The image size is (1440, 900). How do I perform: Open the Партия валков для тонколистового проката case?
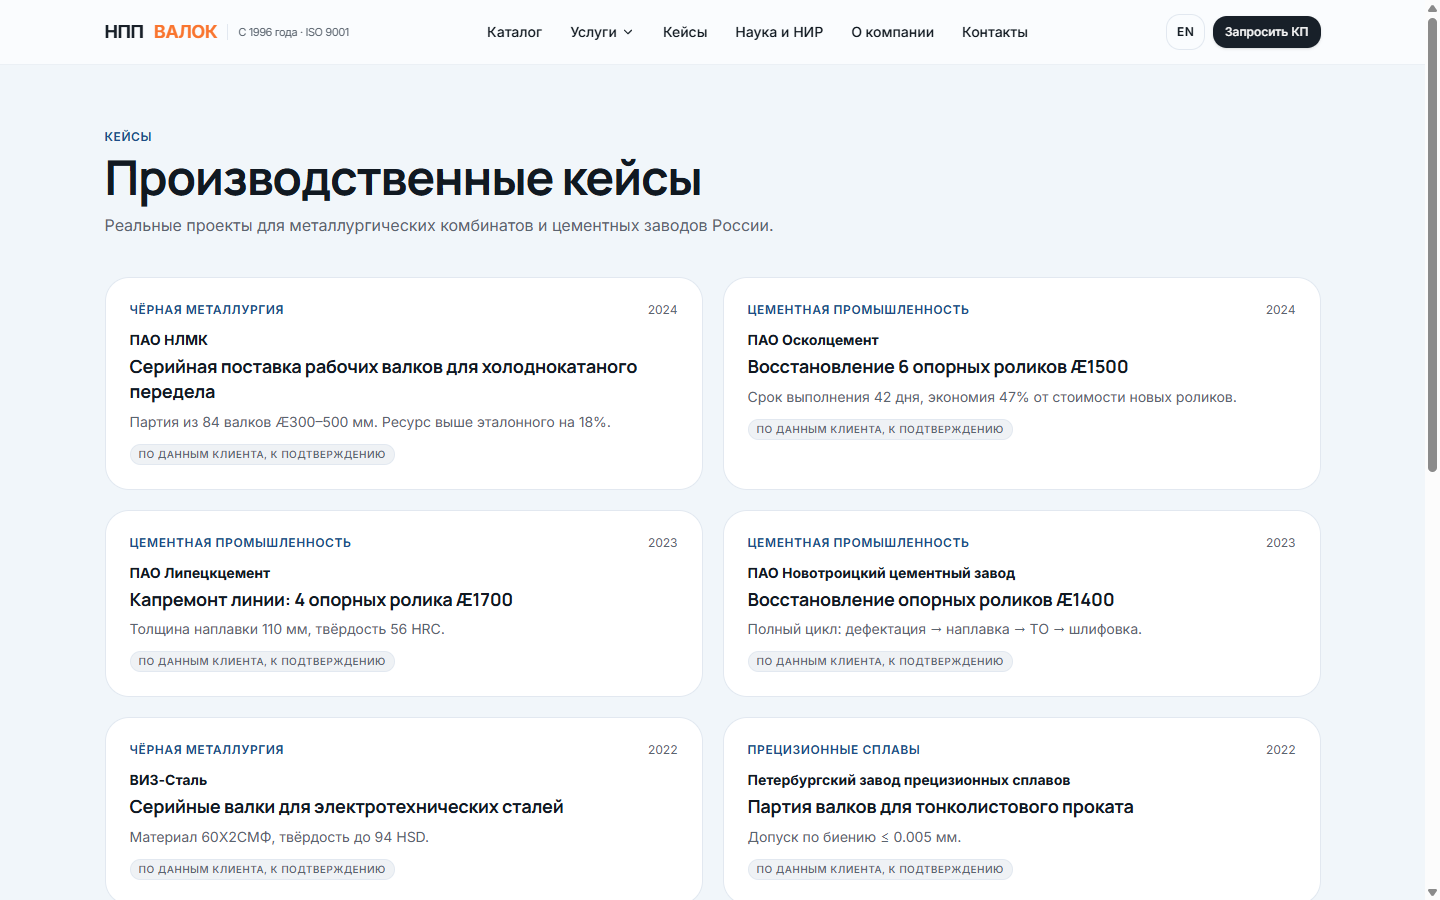click(941, 807)
